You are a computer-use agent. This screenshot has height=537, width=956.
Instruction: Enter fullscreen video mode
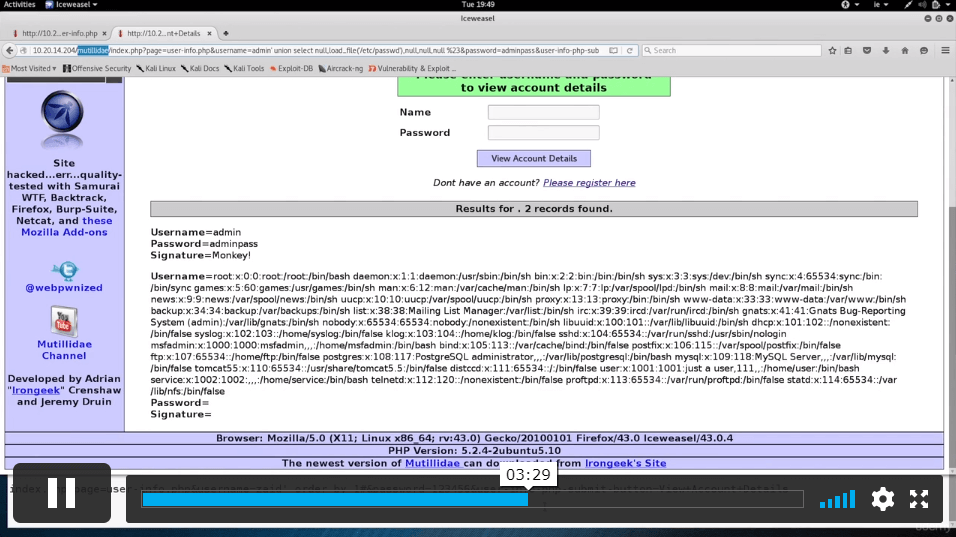click(919, 499)
